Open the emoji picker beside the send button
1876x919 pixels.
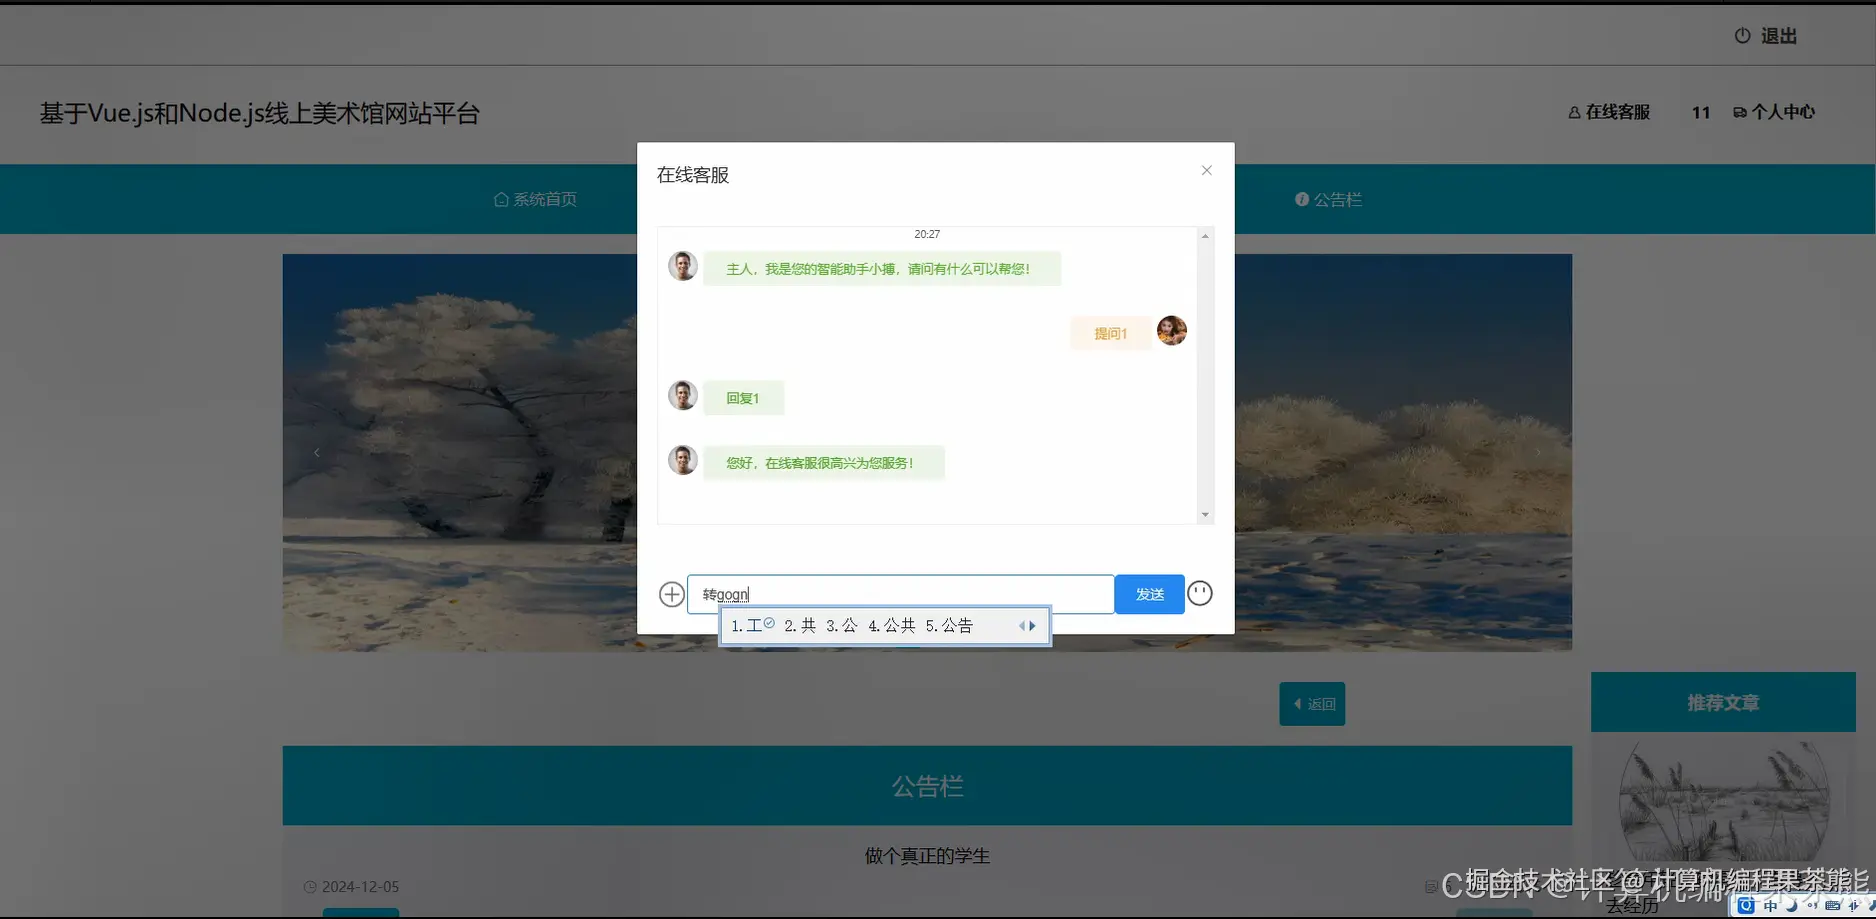(1199, 593)
